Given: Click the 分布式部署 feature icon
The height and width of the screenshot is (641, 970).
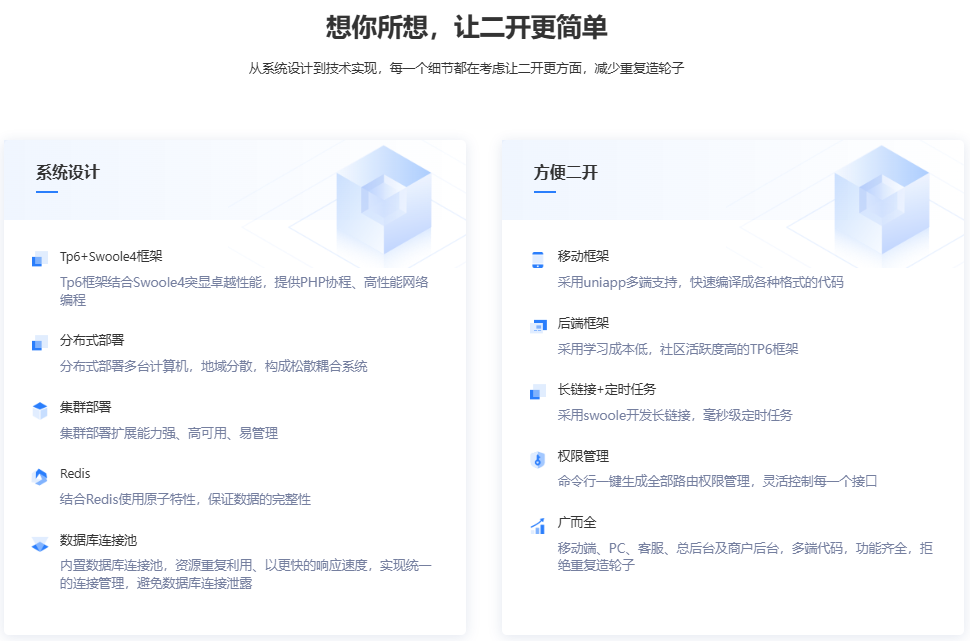Looking at the screenshot, I should coord(40,343).
